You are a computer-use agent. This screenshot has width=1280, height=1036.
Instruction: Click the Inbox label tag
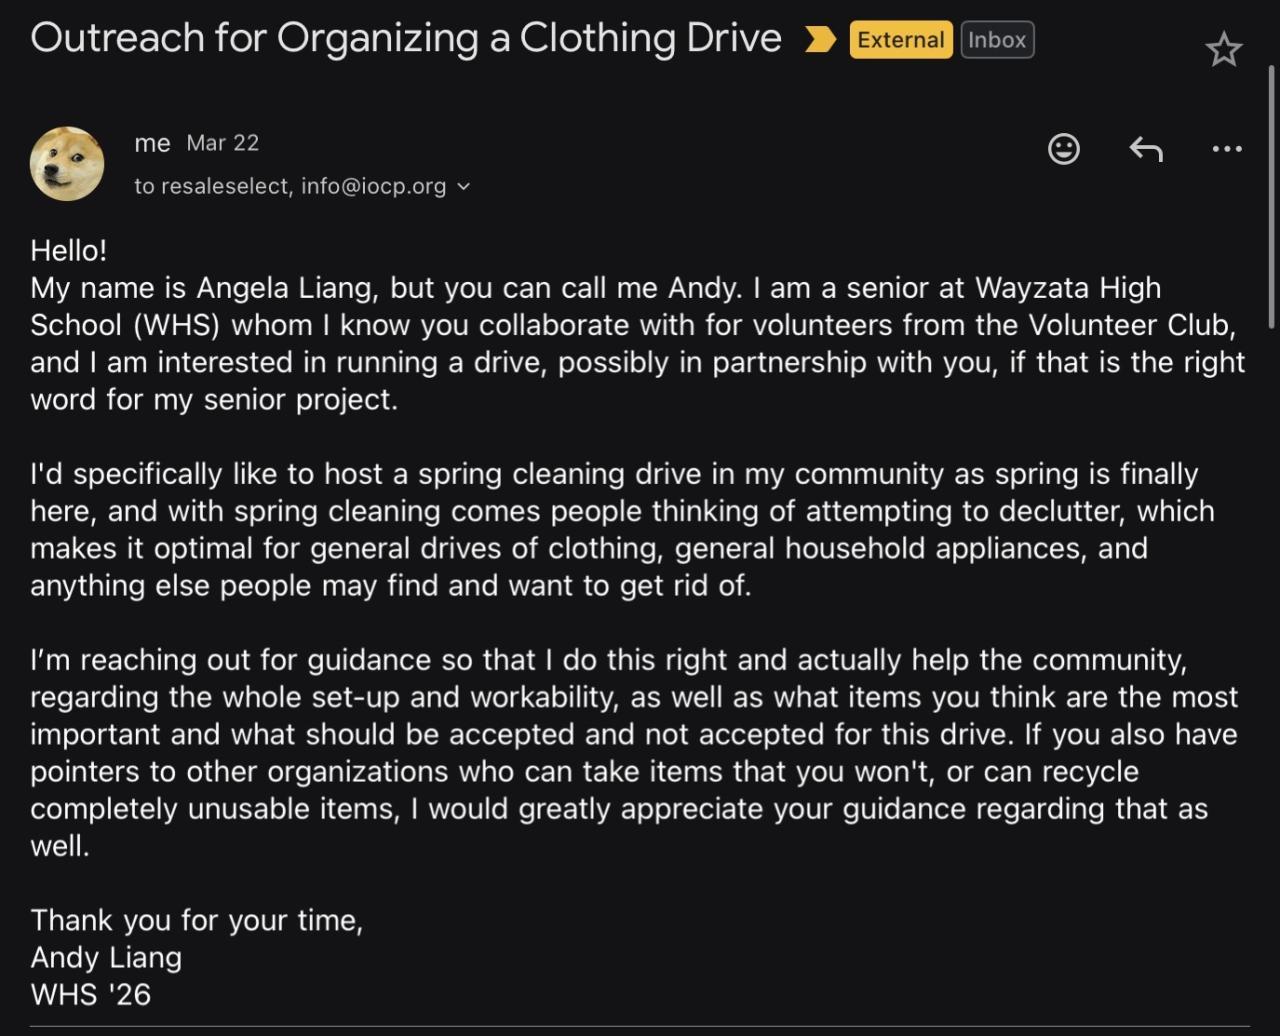[x=997, y=40]
